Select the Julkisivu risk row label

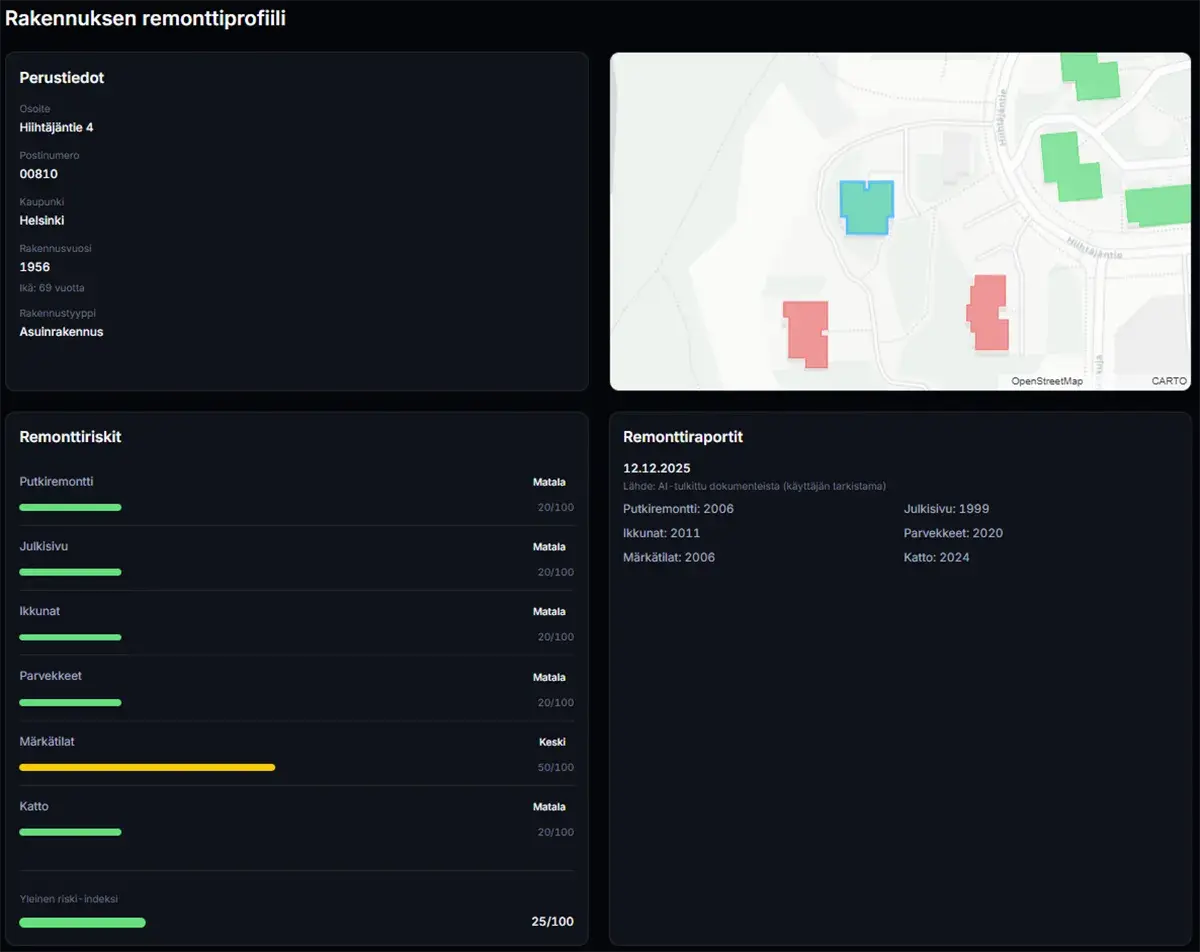pyautogui.click(x=44, y=547)
